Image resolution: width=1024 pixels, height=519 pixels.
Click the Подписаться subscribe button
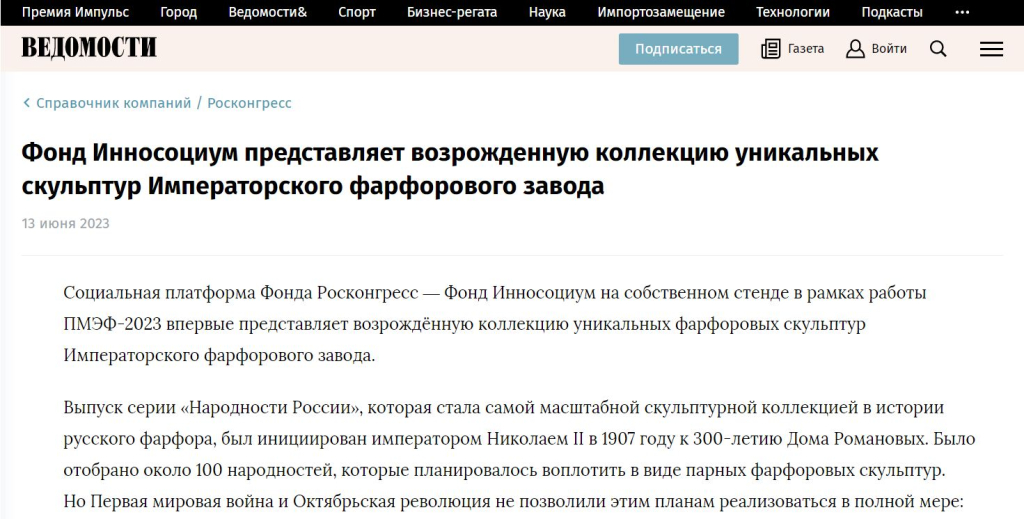(679, 49)
